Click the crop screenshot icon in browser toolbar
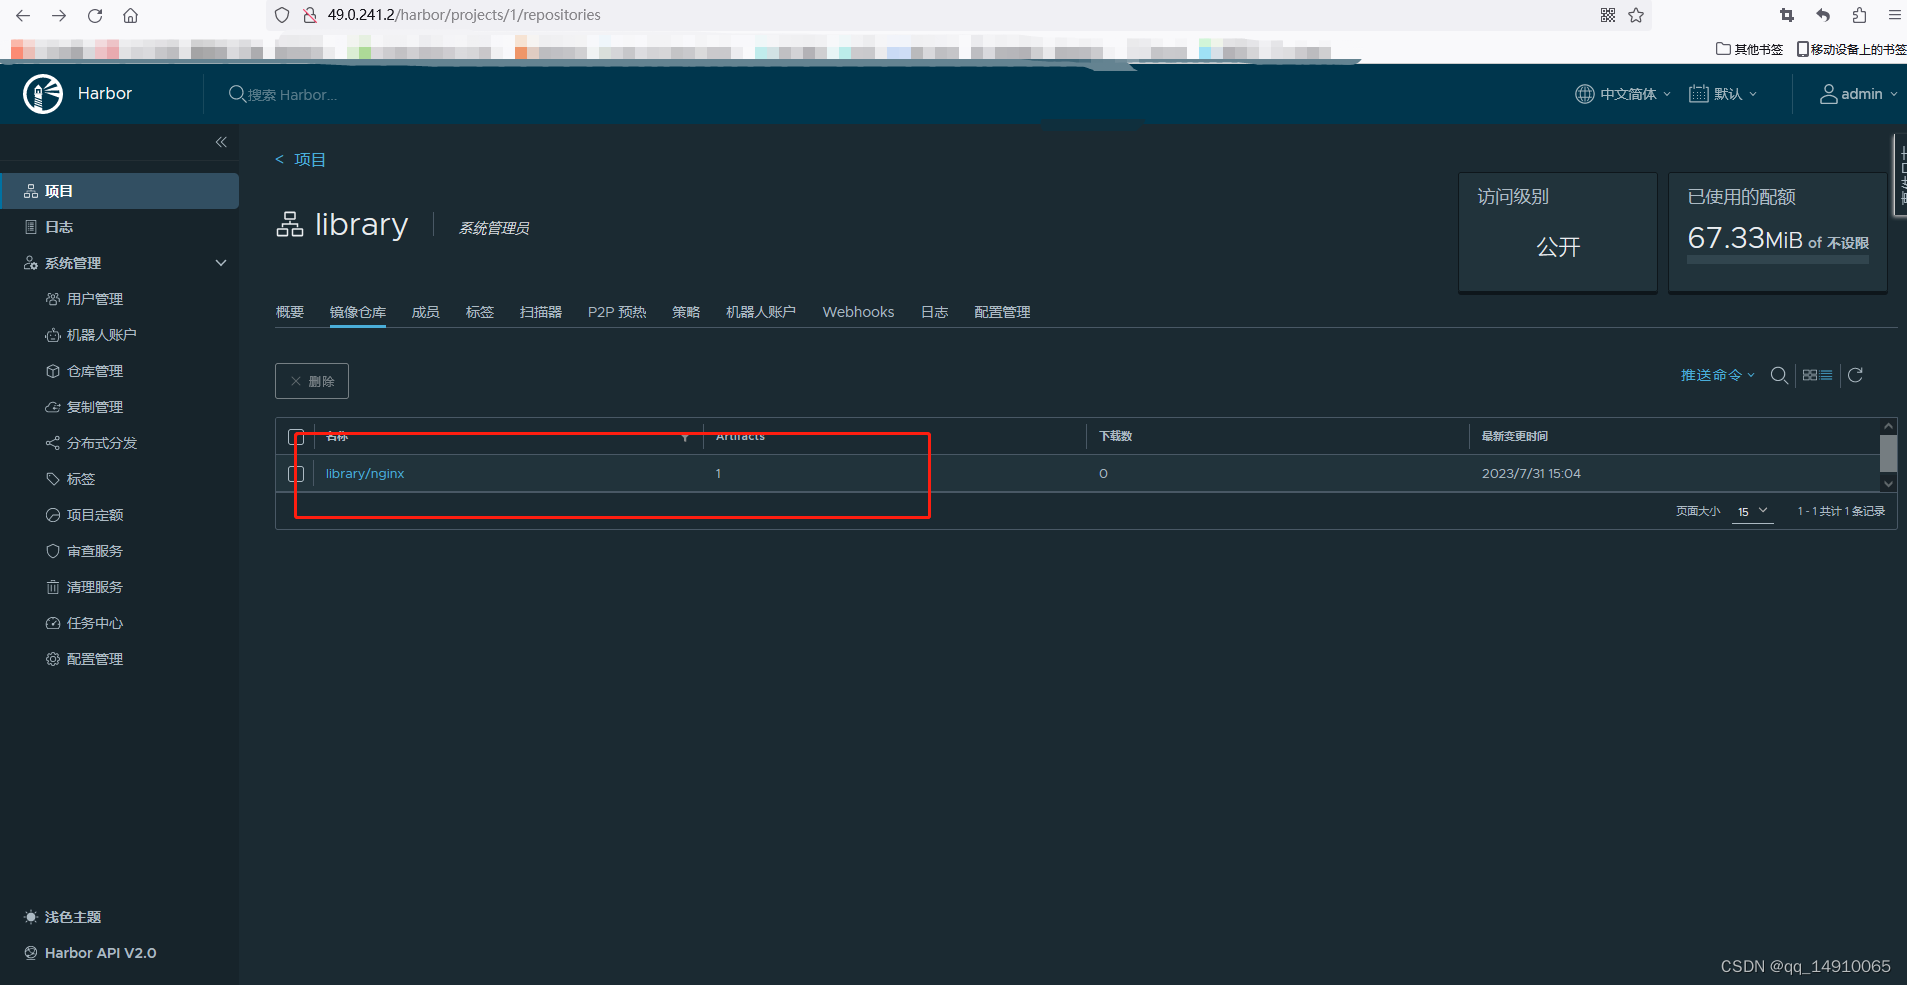This screenshot has width=1907, height=985. (1787, 15)
